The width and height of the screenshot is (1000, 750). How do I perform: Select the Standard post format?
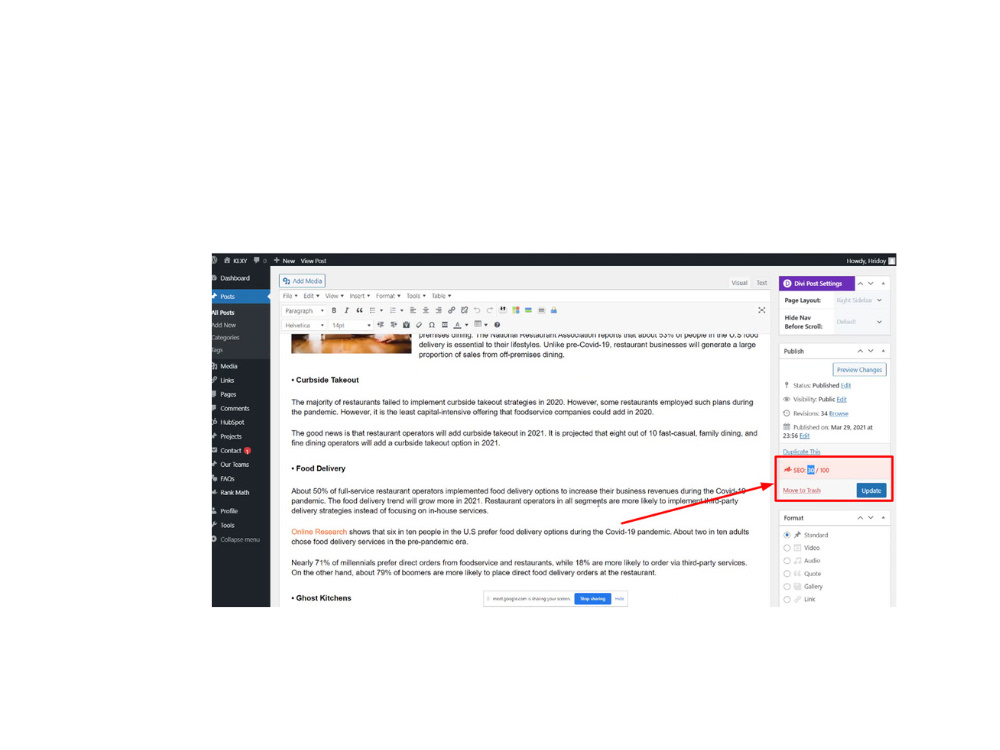[x=787, y=535]
